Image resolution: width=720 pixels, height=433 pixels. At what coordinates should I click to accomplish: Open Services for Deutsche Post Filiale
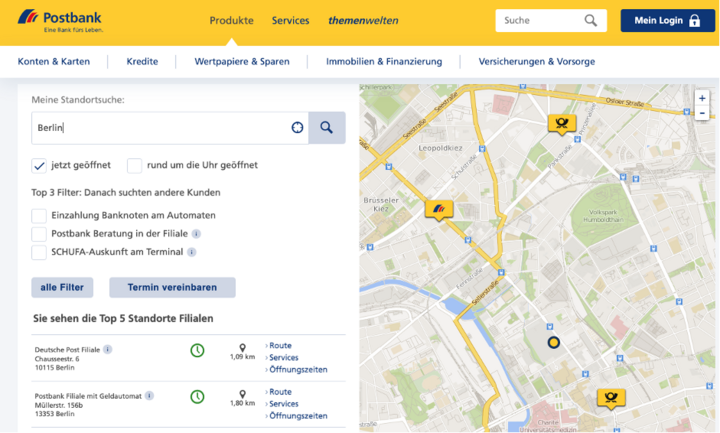[283, 357]
